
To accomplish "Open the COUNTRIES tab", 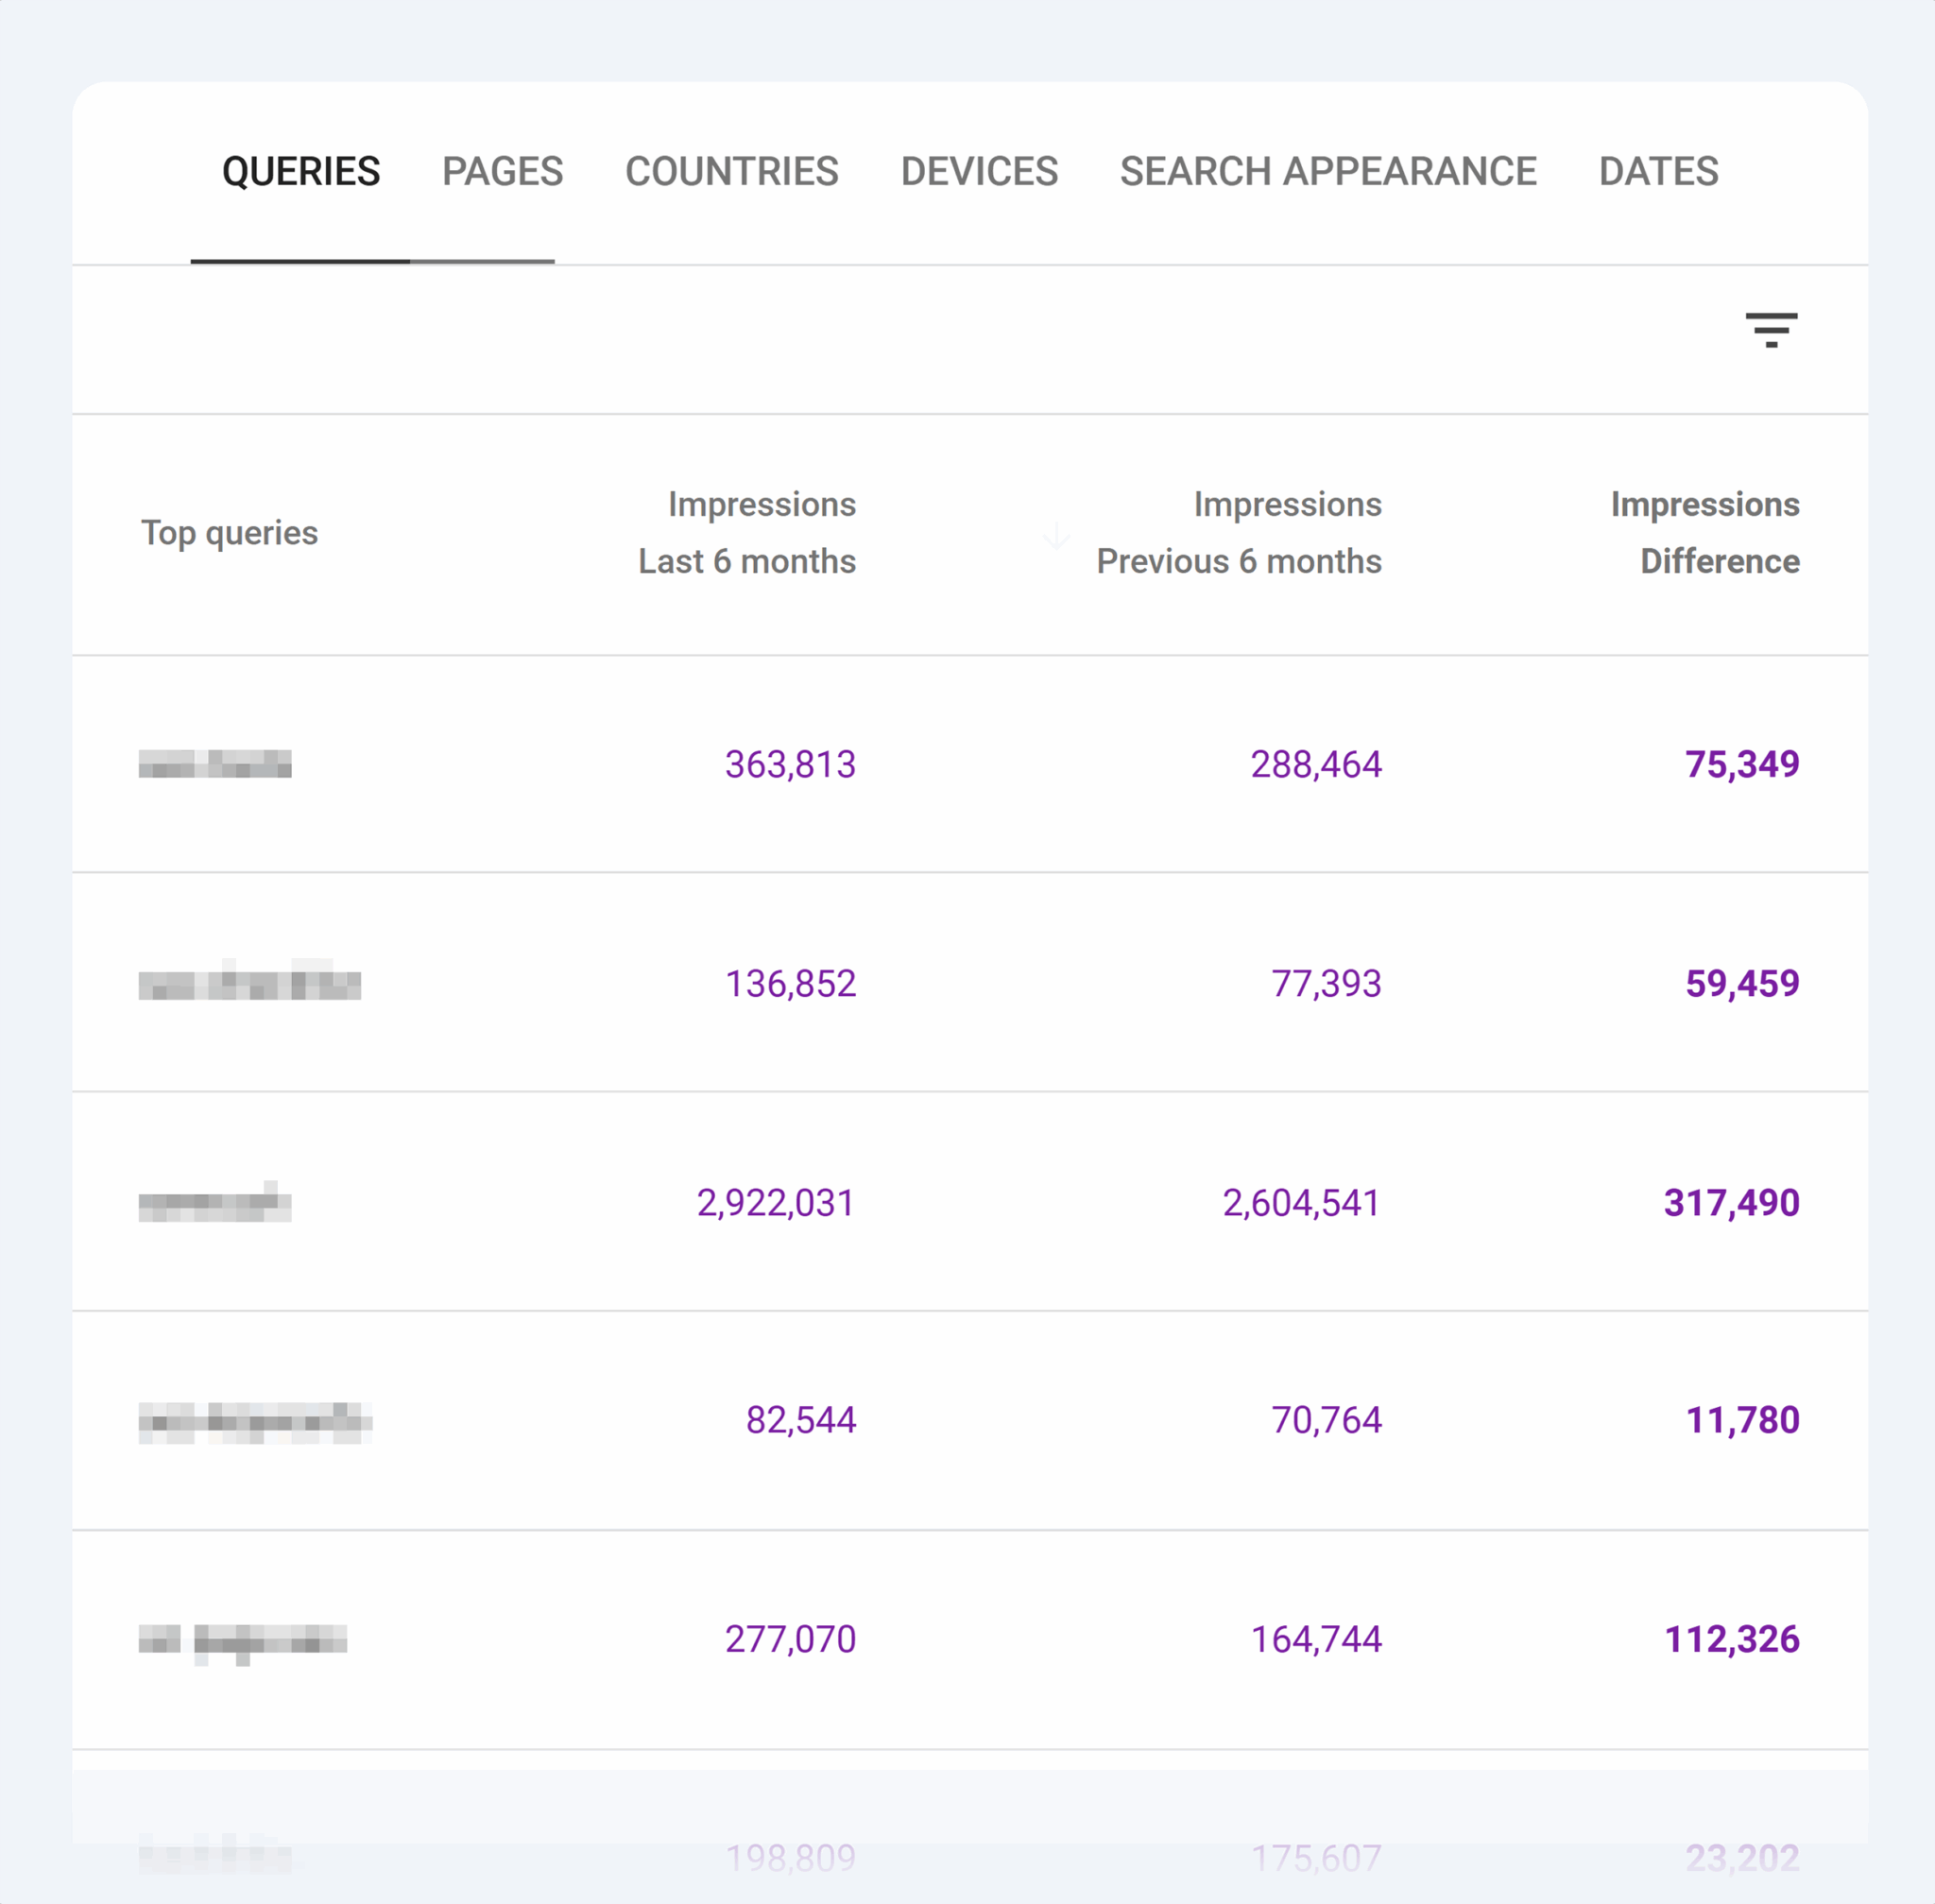I will click(x=732, y=171).
